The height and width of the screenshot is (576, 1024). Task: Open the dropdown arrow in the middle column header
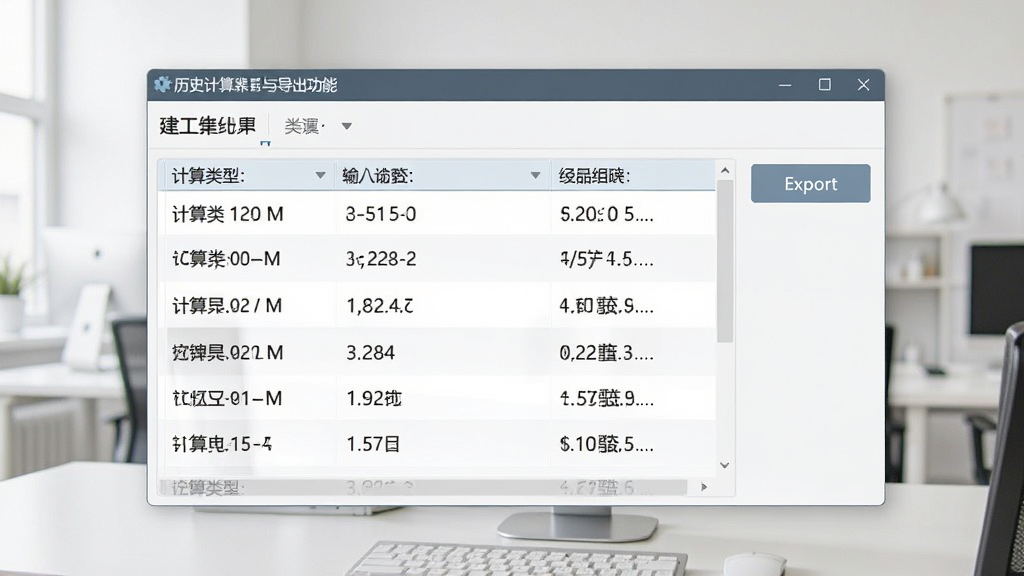(x=536, y=175)
